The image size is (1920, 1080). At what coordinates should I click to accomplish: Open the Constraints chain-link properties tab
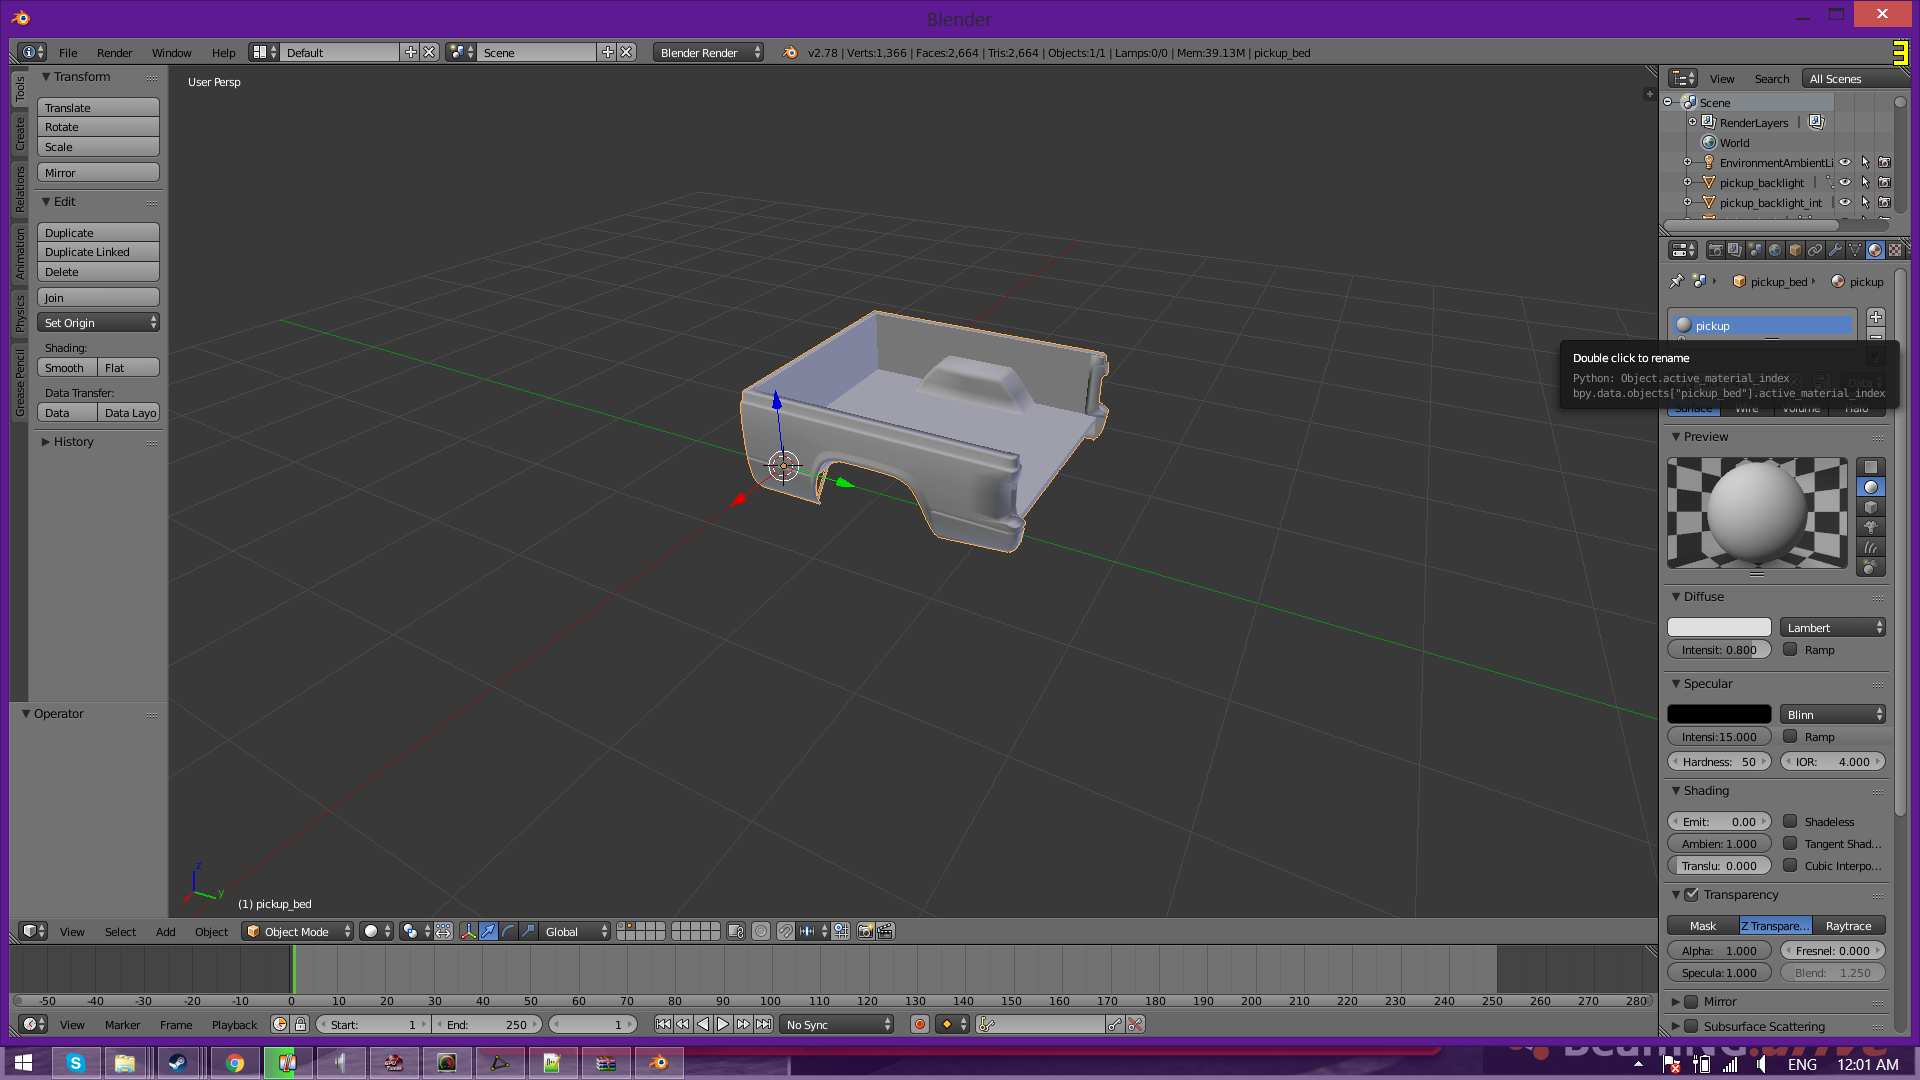pyautogui.click(x=1815, y=250)
